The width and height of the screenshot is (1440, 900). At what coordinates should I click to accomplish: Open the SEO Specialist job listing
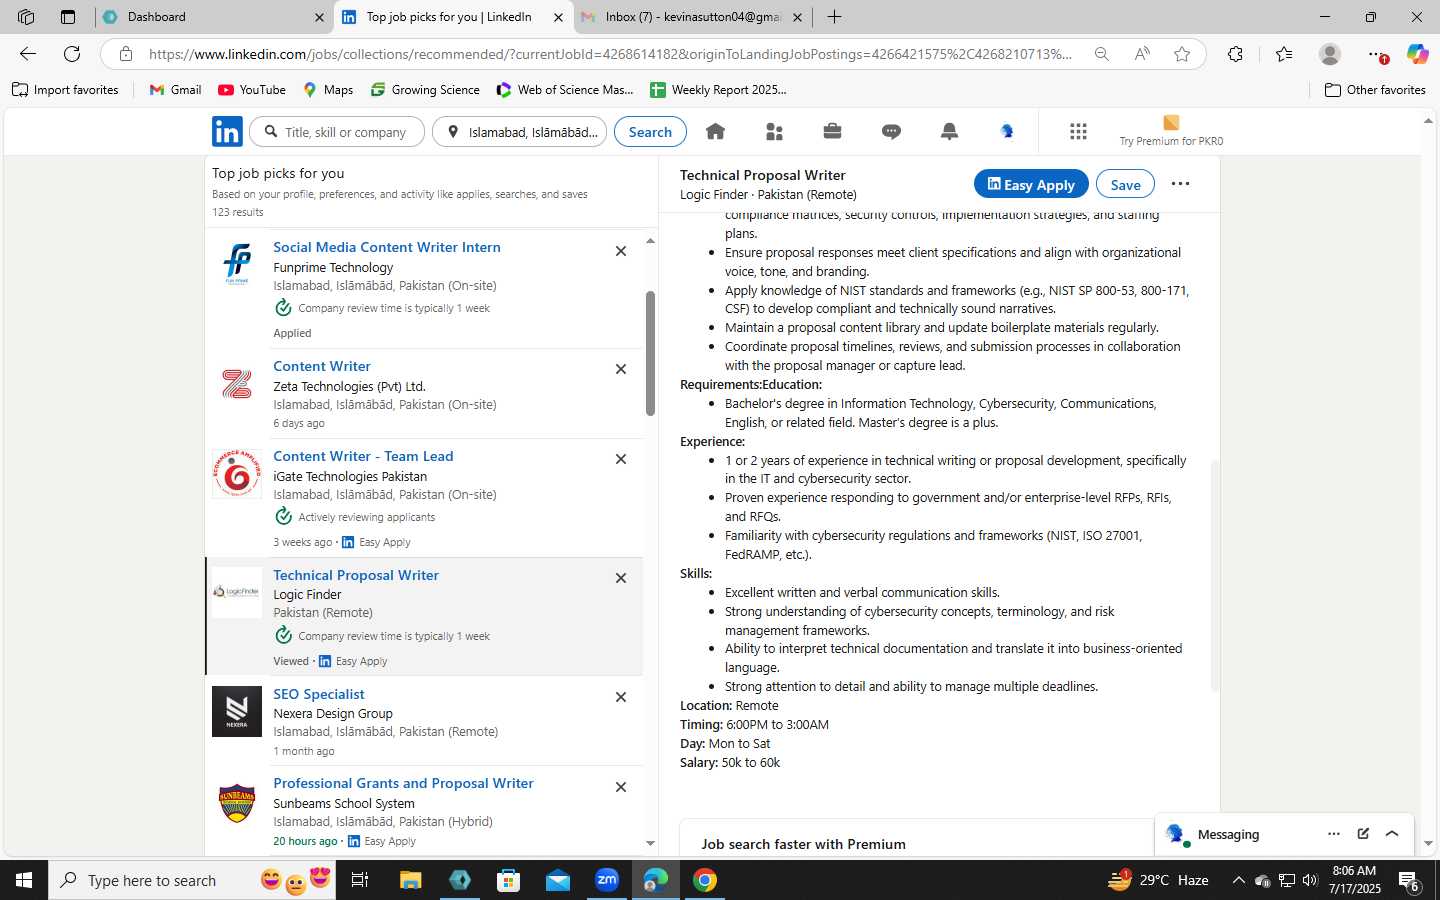click(319, 694)
